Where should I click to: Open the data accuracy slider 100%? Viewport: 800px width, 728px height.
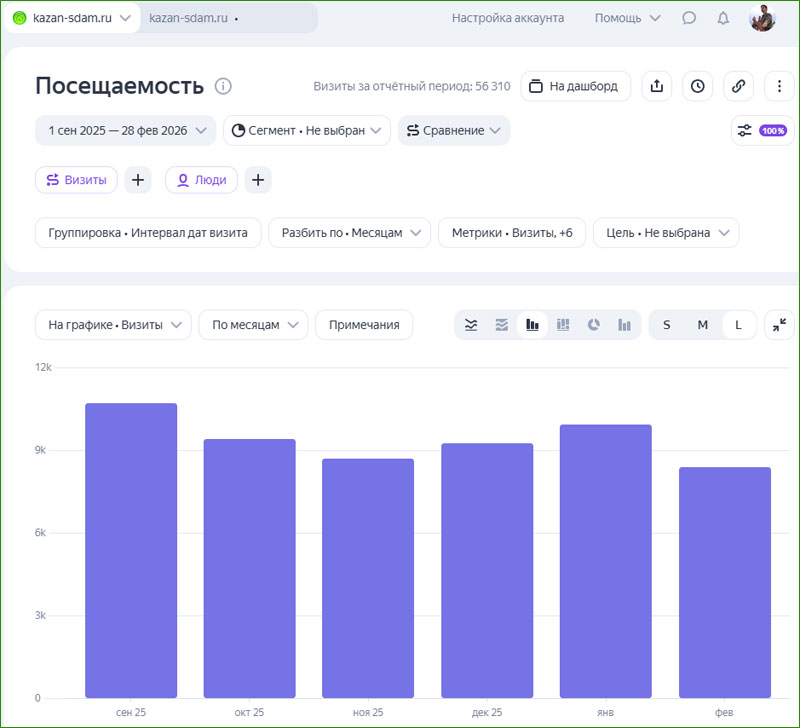(762, 131)
